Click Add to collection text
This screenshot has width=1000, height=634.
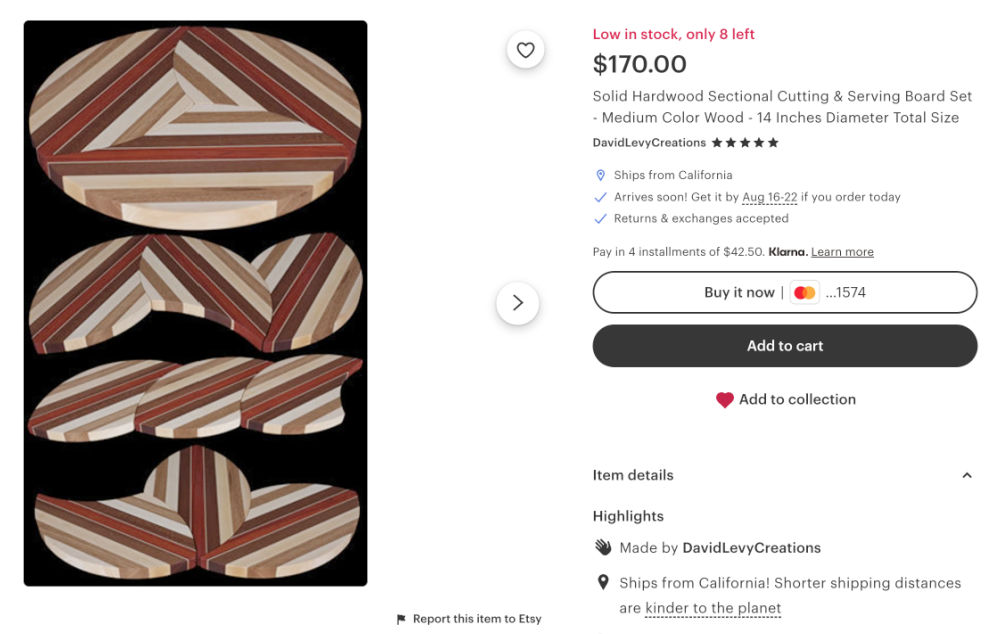pos(797,399)
